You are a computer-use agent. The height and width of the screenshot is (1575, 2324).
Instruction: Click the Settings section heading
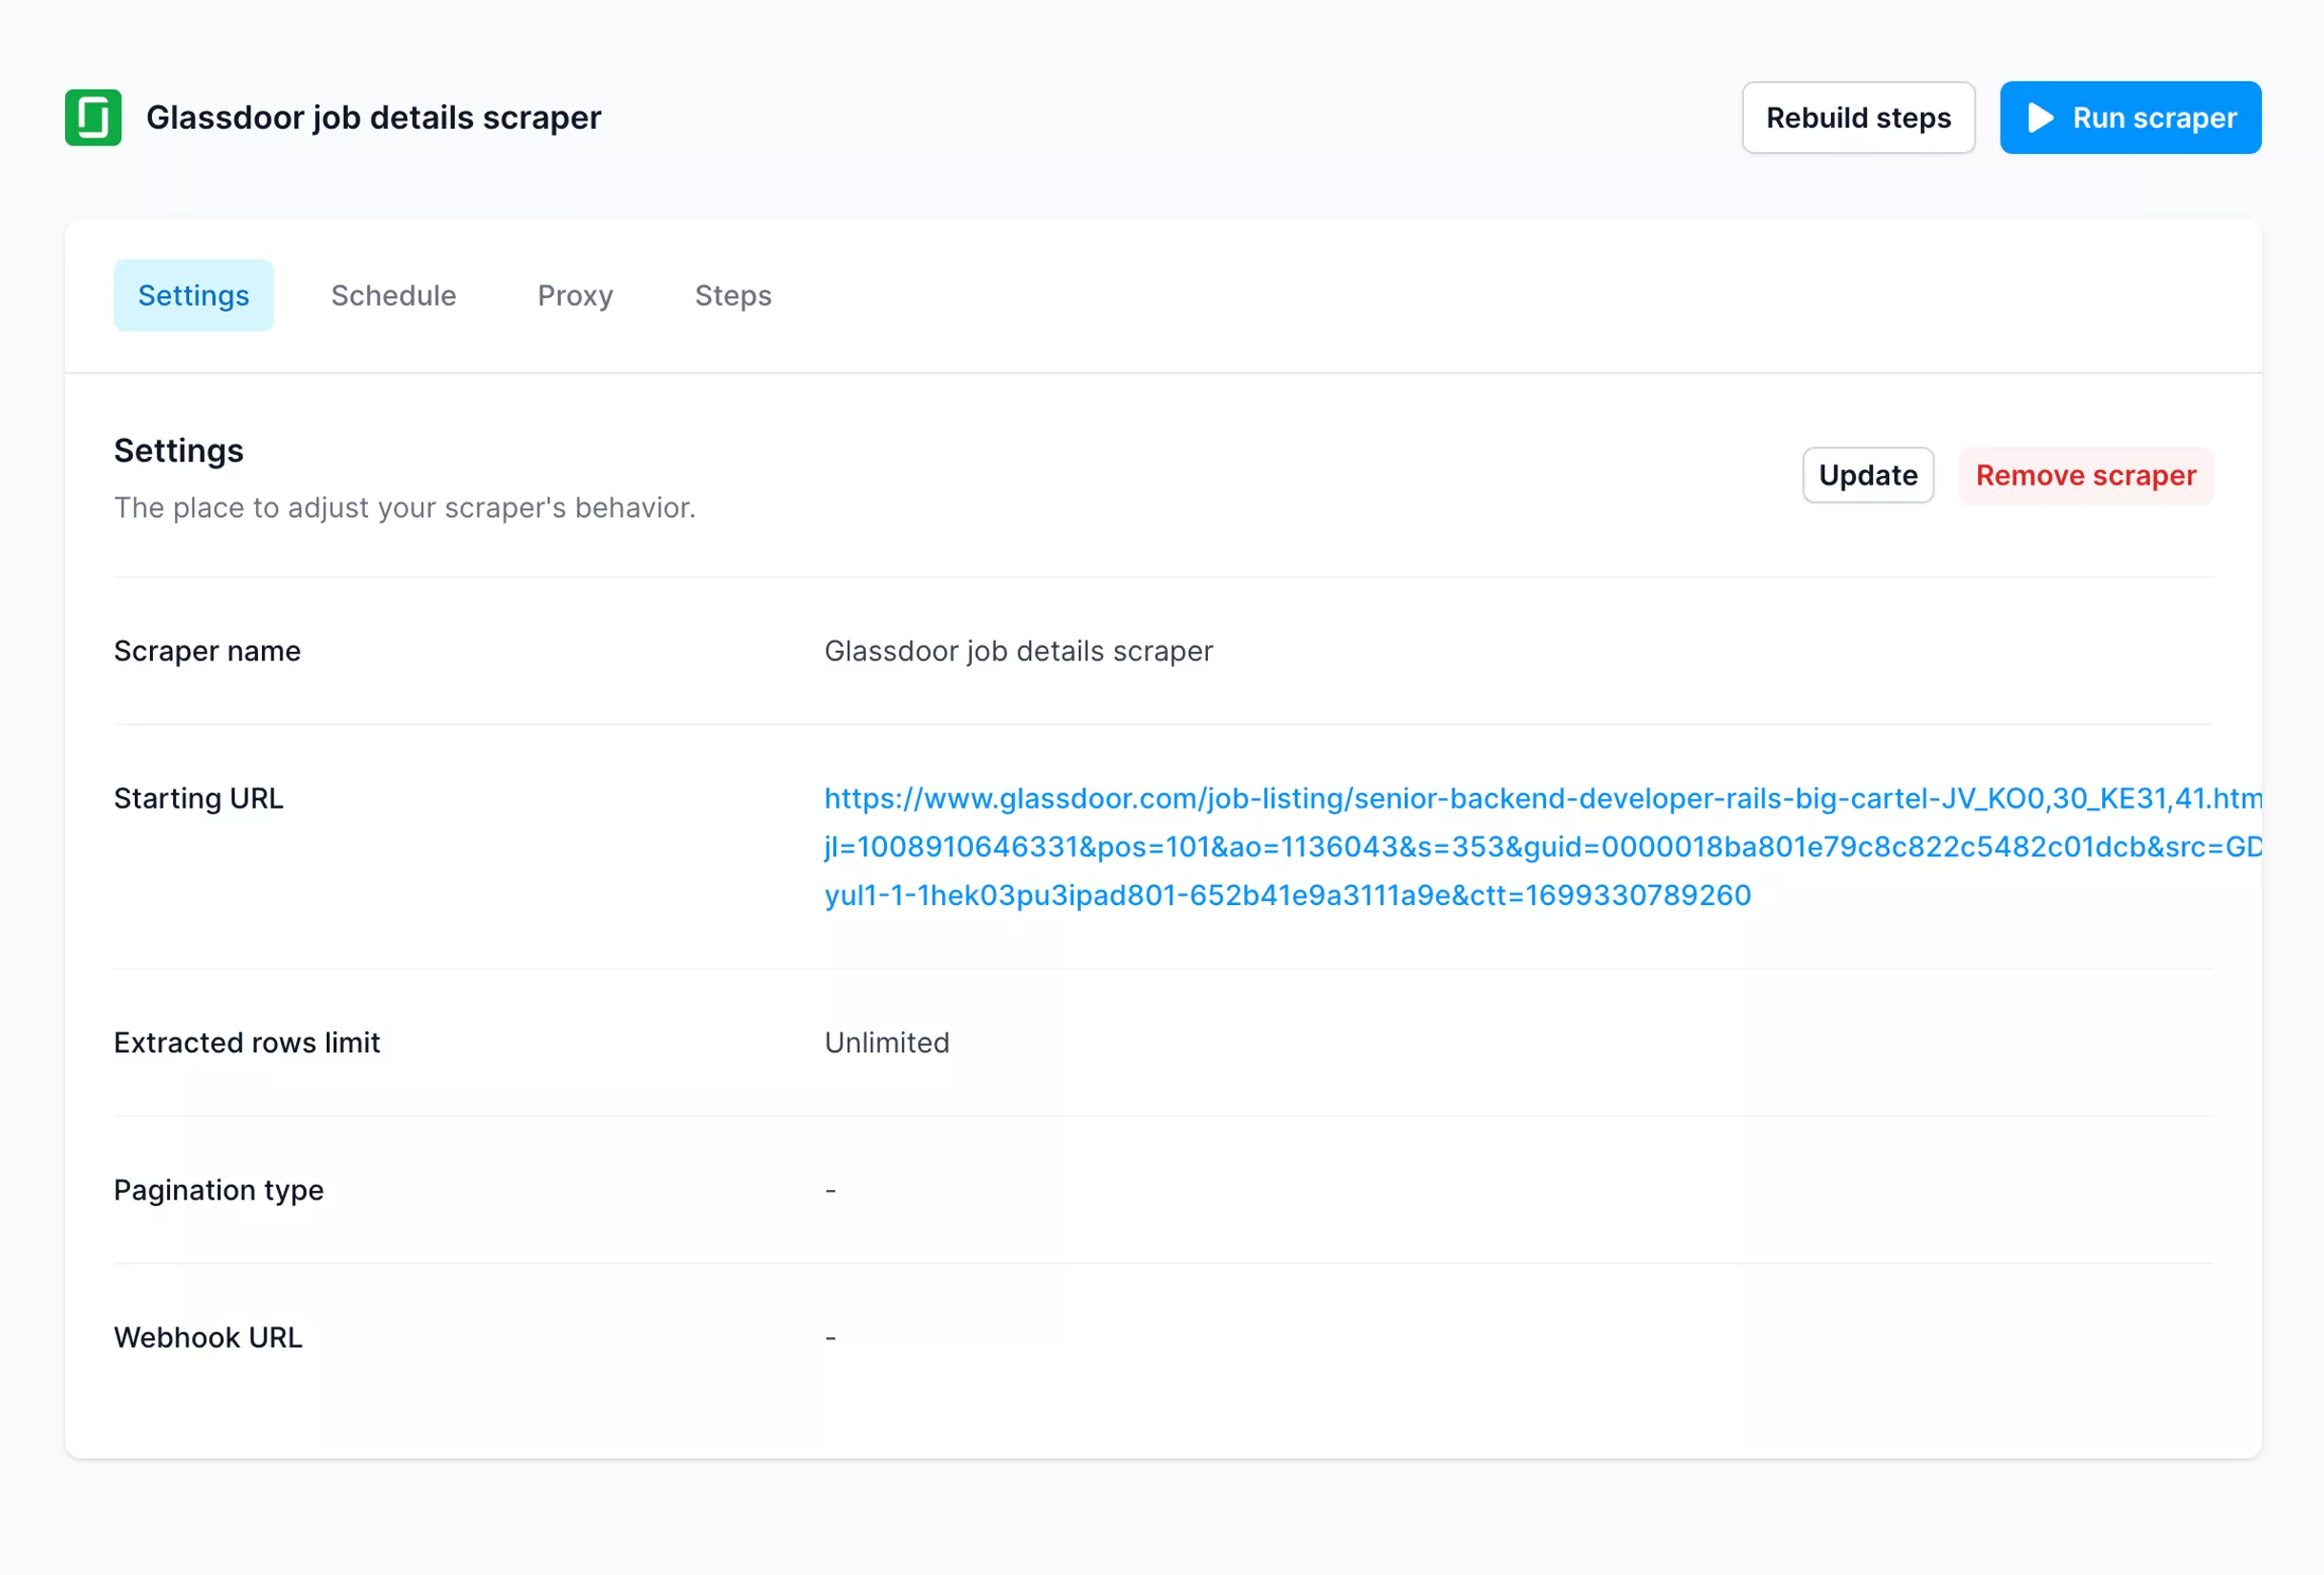pyautogui.click(x=178, y=451)
